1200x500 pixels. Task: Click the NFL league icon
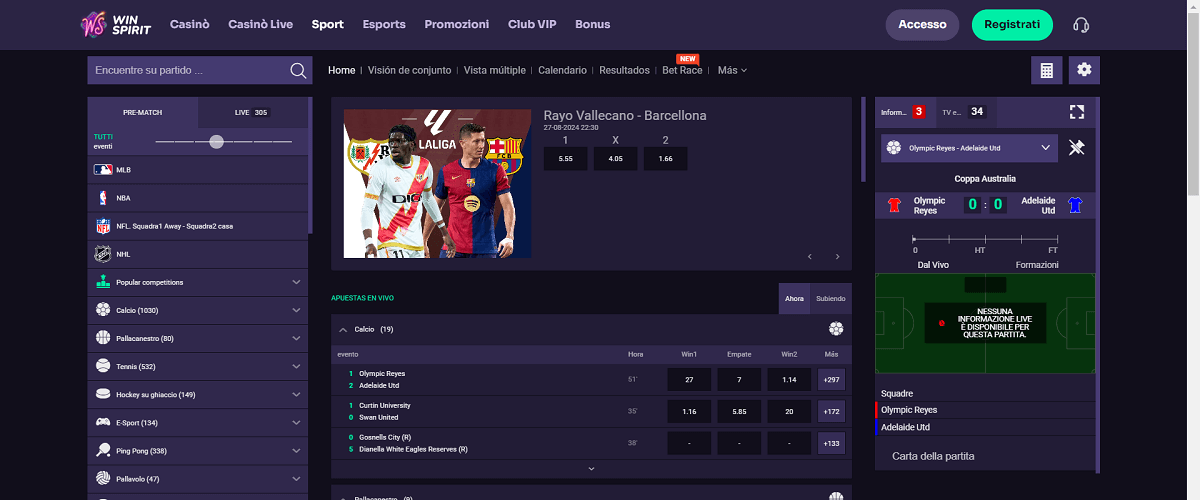(x=102, y=226)
